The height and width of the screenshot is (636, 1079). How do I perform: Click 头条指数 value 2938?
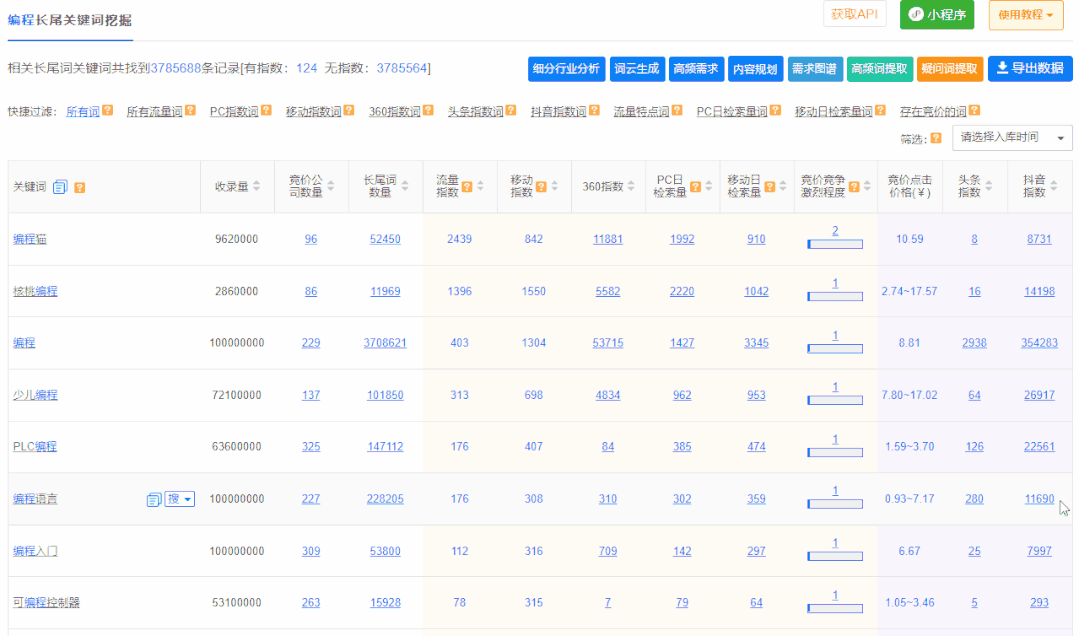click(974, 343)
